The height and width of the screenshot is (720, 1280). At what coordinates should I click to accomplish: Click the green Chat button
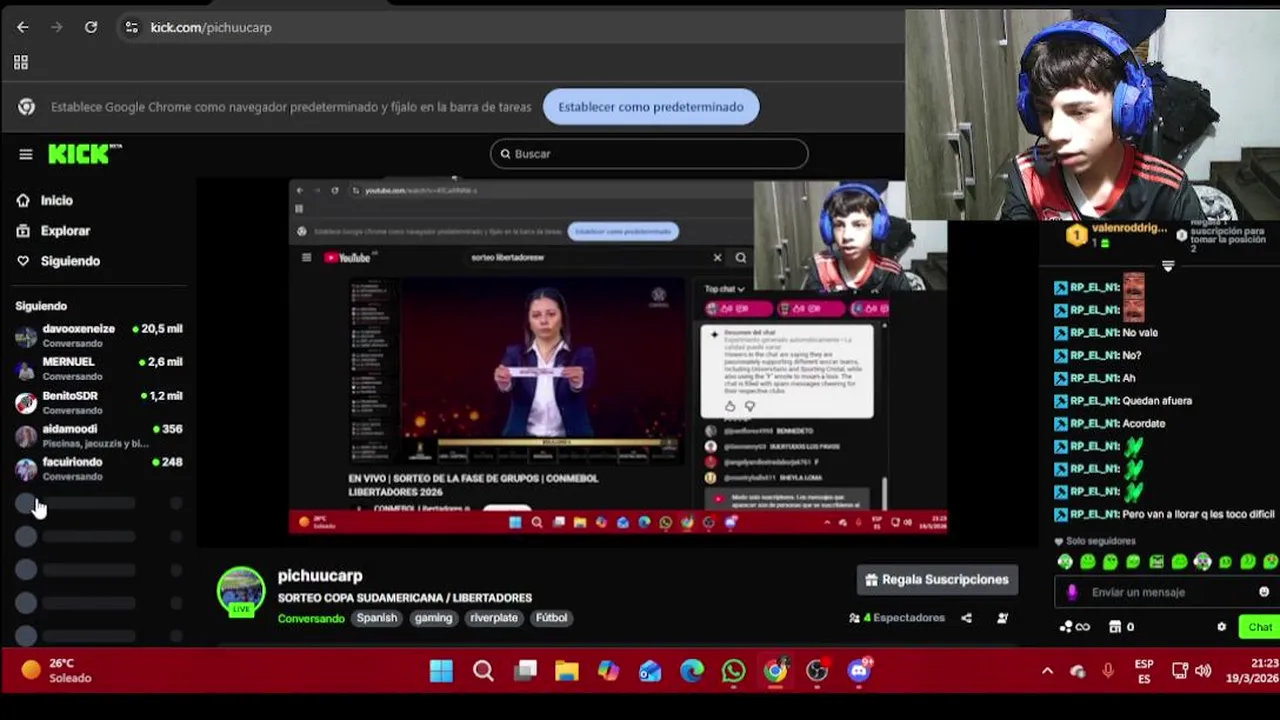click(x=1259, y=627)
